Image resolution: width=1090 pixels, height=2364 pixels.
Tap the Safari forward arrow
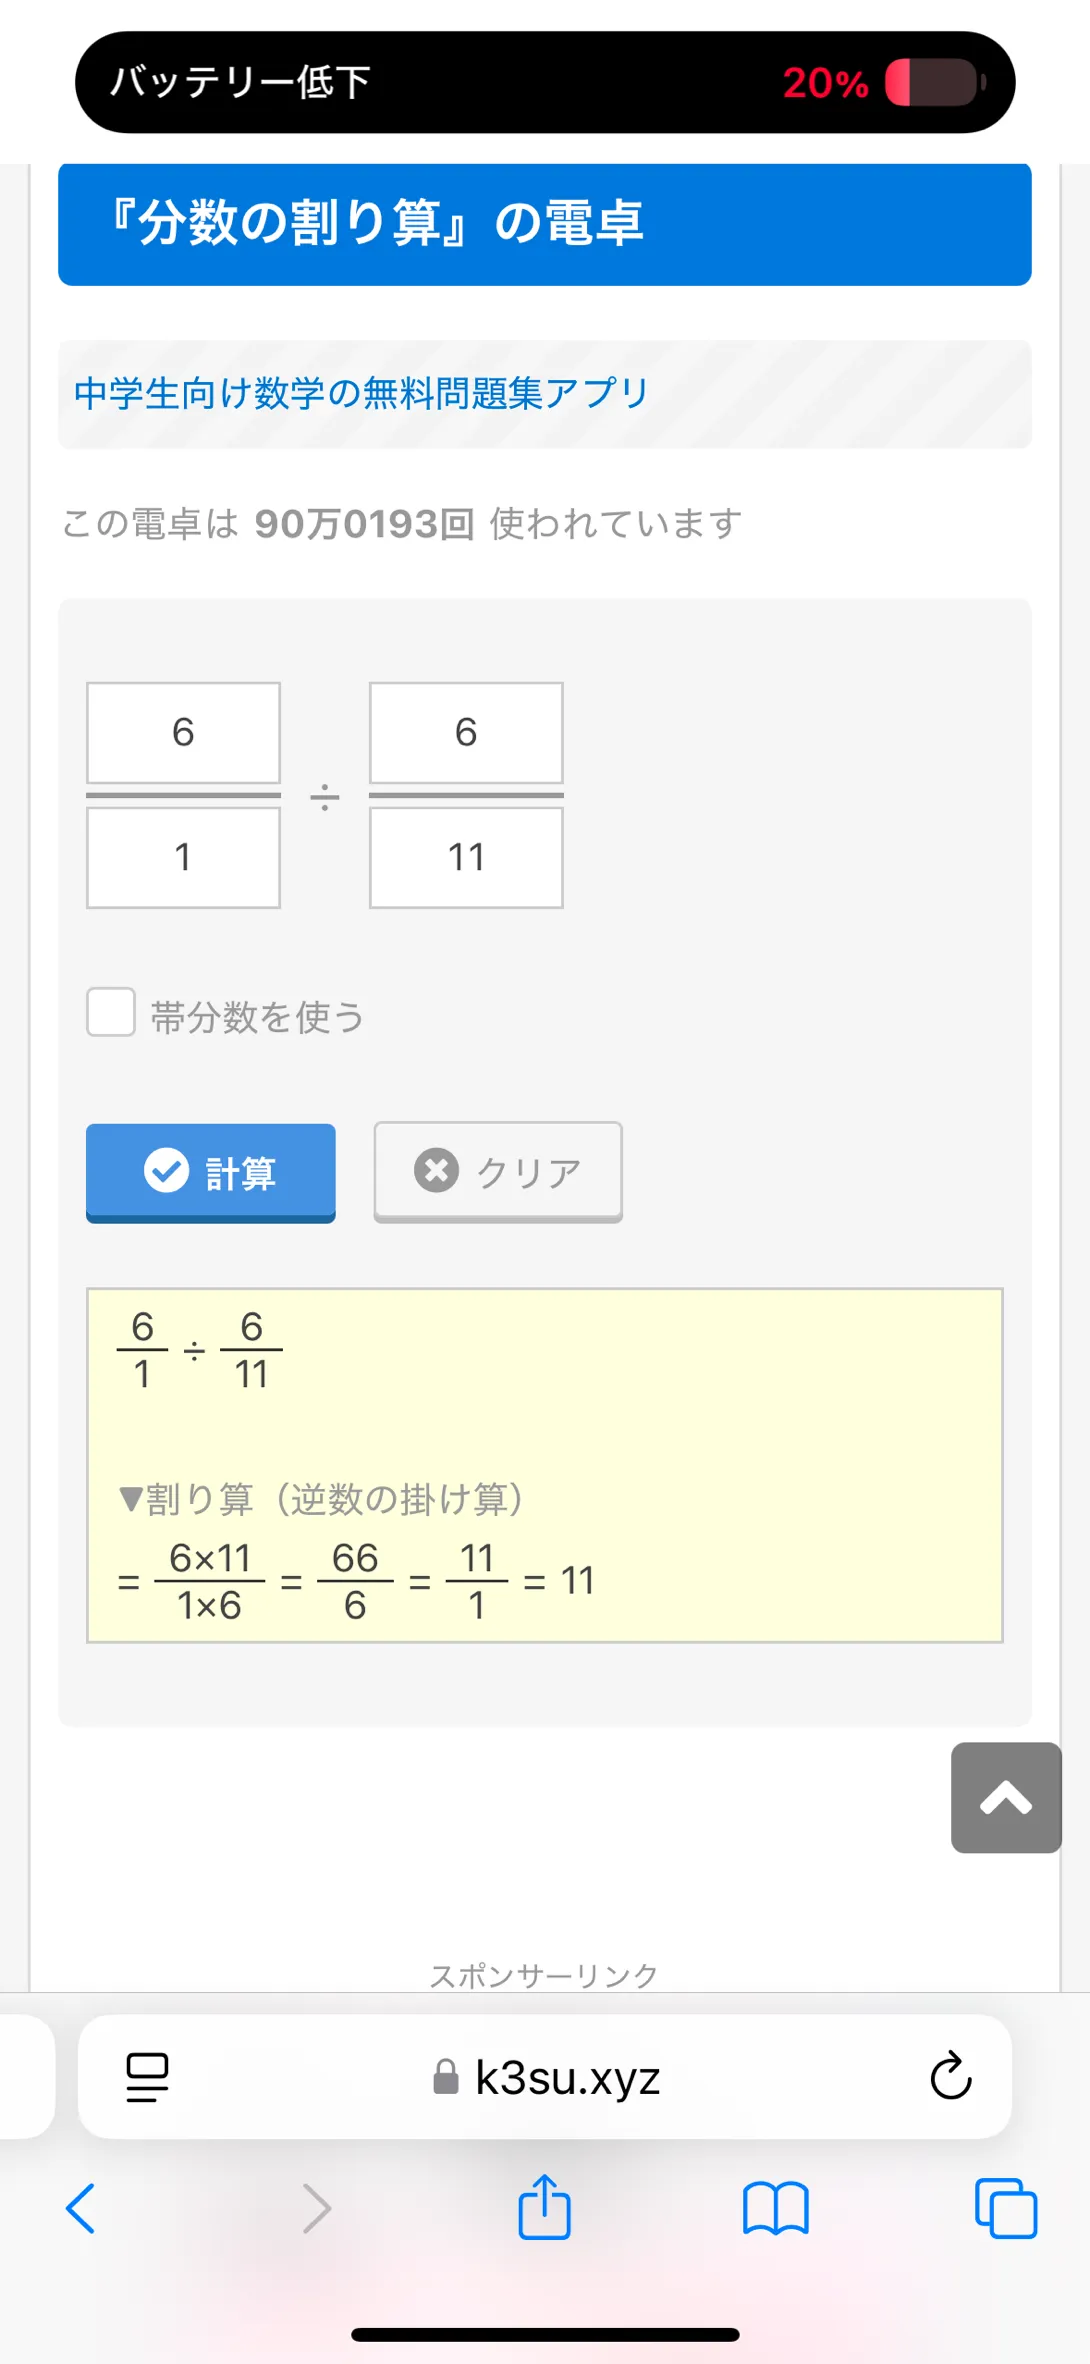click(x=316, y=2207)
